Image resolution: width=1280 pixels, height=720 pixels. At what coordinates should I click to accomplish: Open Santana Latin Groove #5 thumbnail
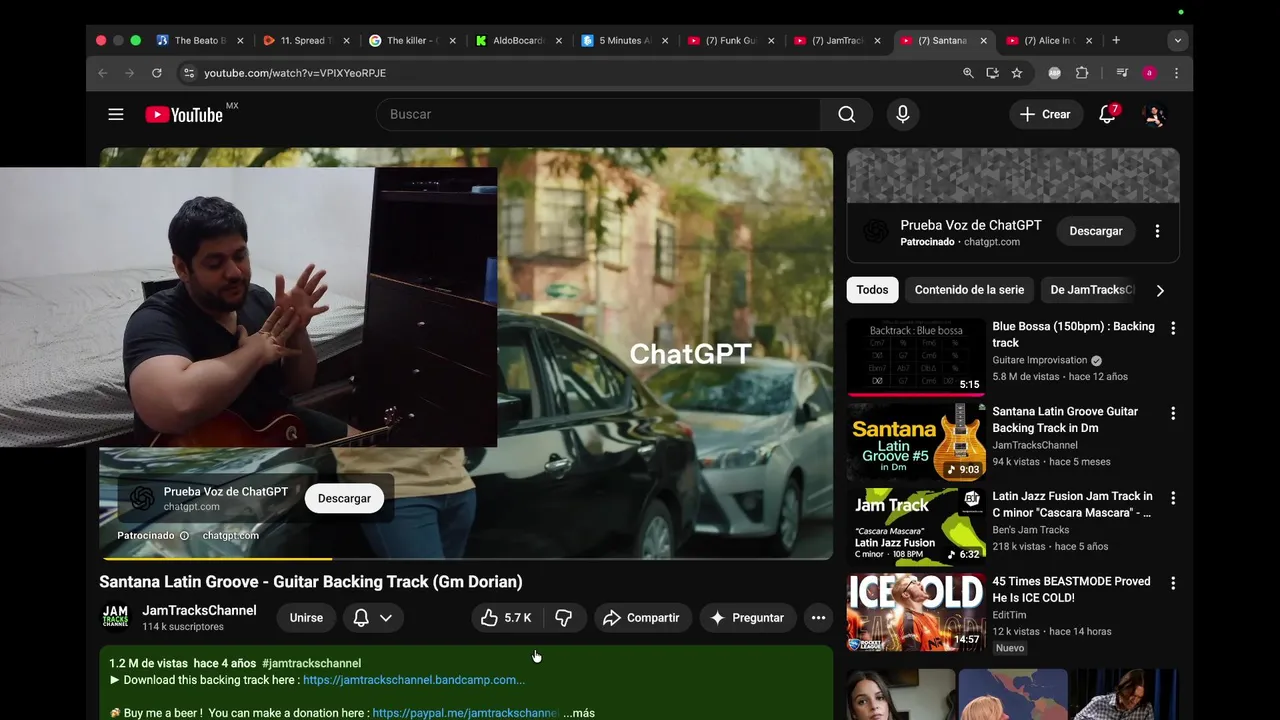(x=916, y=442)
